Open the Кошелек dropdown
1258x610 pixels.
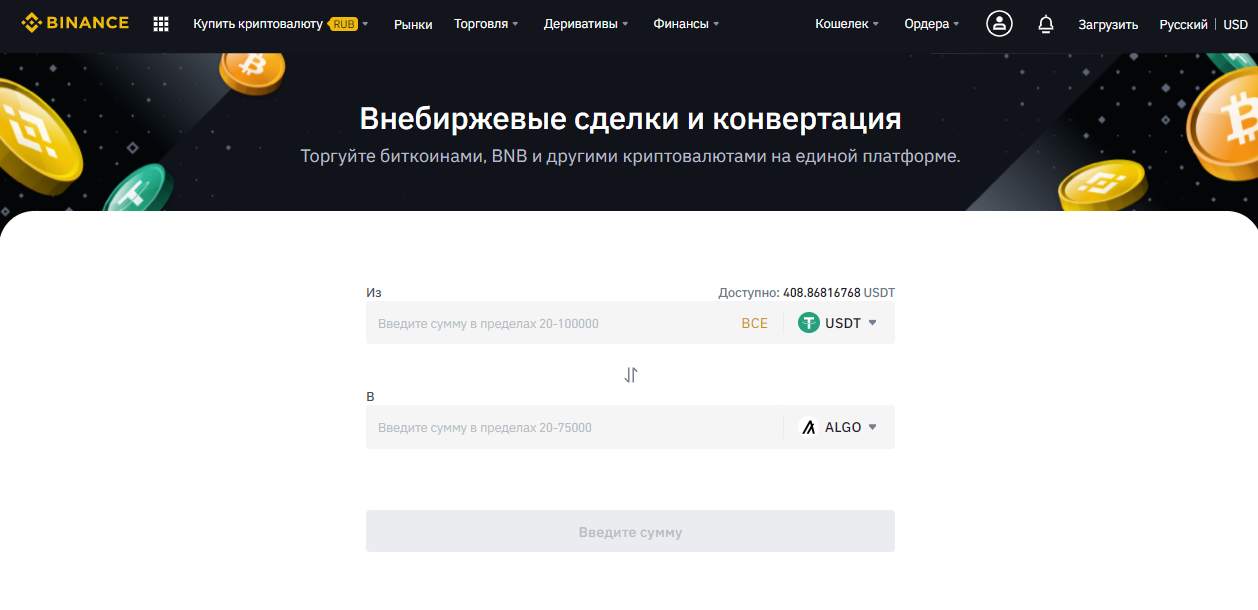847,24
